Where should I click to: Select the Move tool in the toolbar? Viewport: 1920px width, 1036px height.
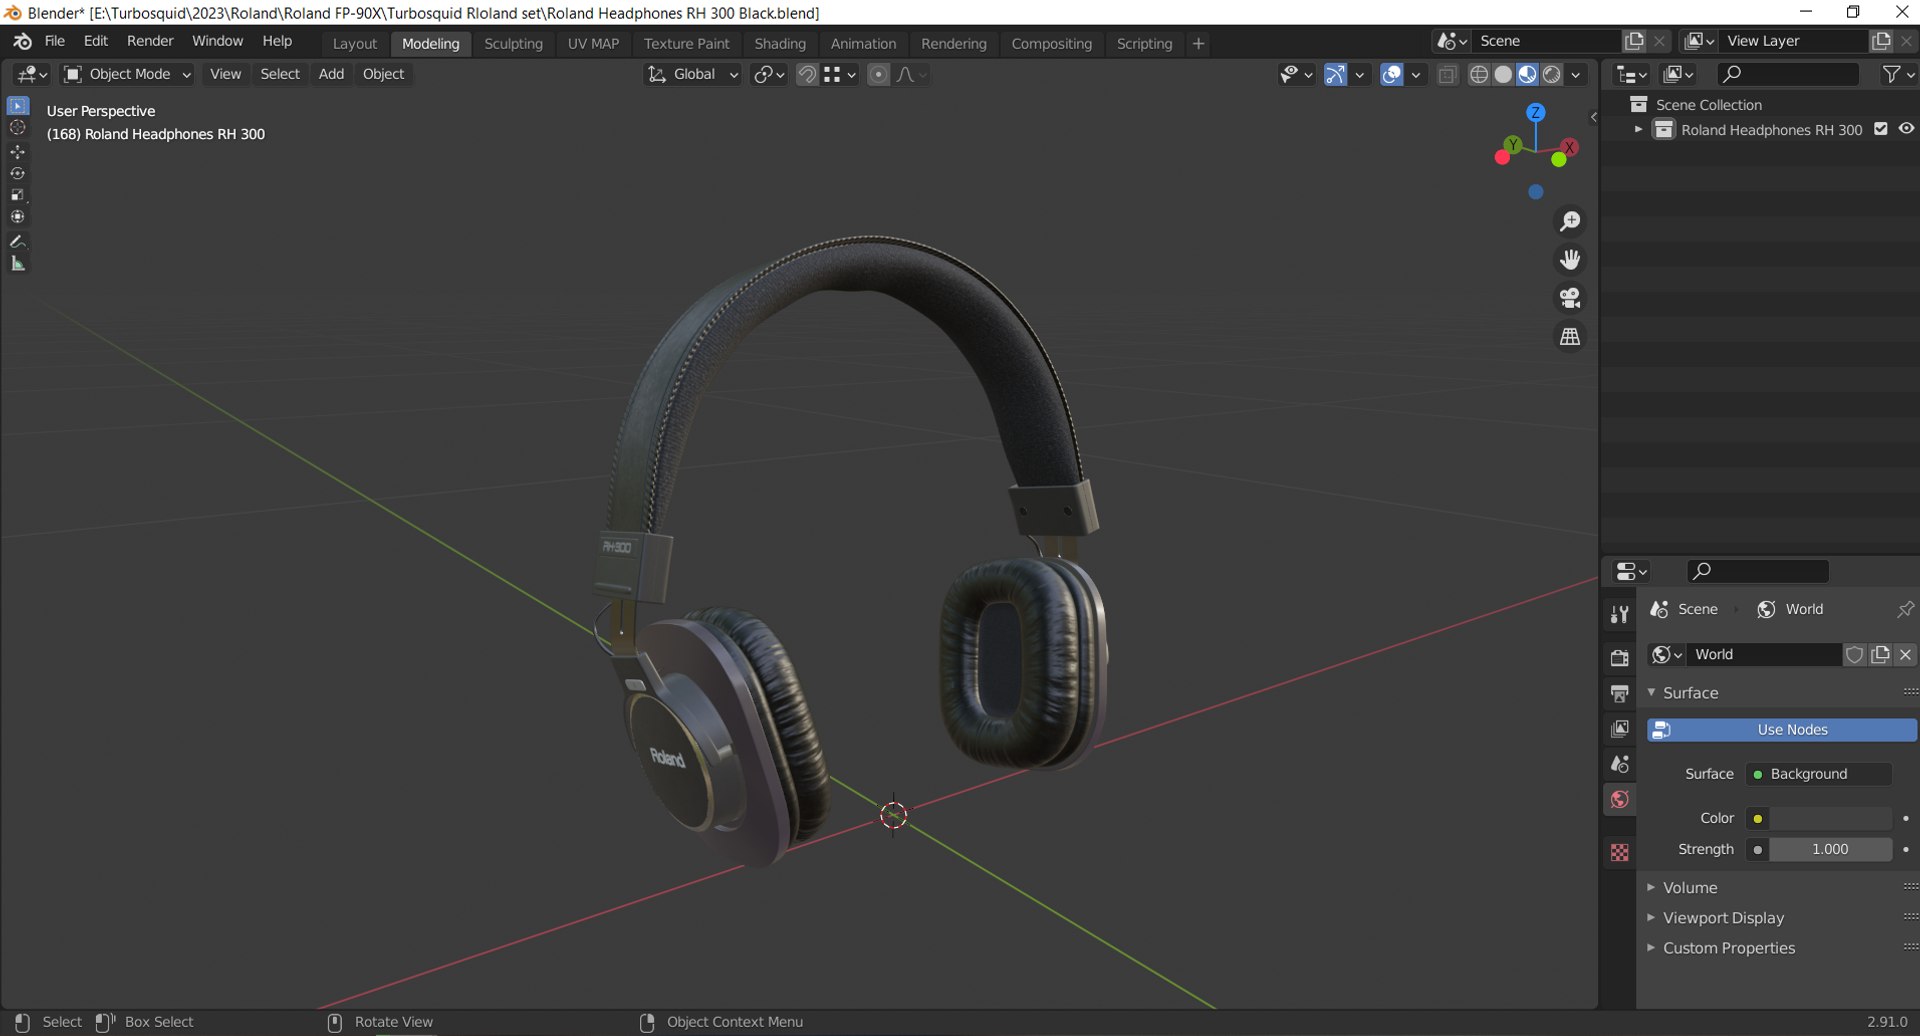17,151
